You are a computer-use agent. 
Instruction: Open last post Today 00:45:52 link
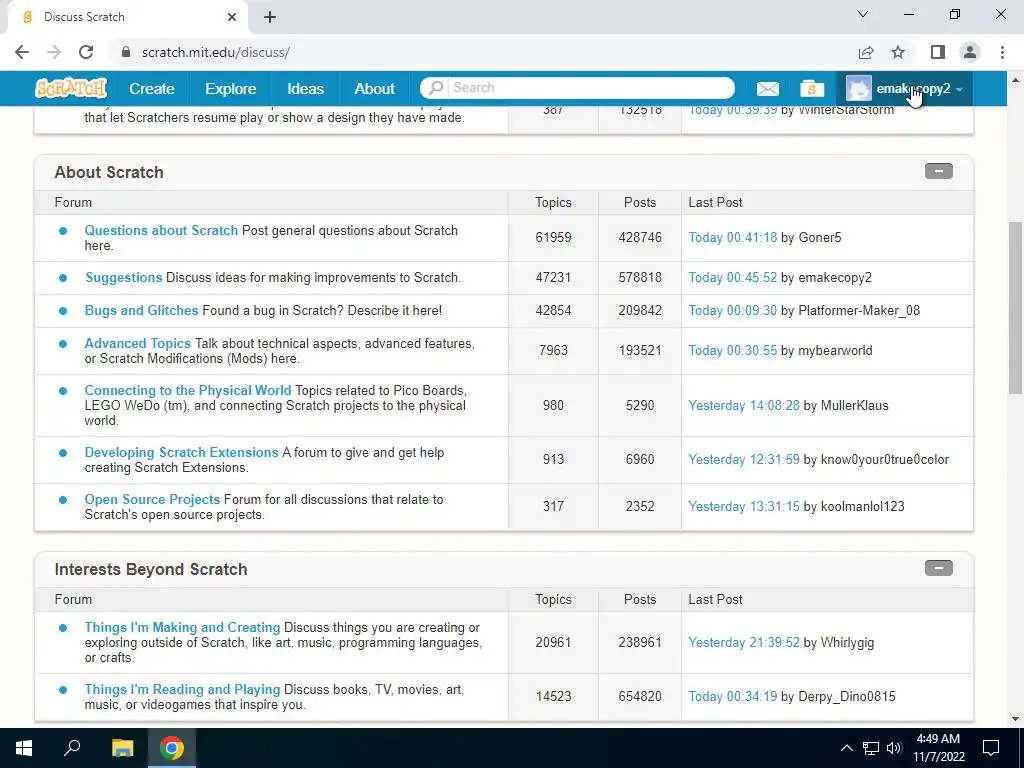(732, 278)
